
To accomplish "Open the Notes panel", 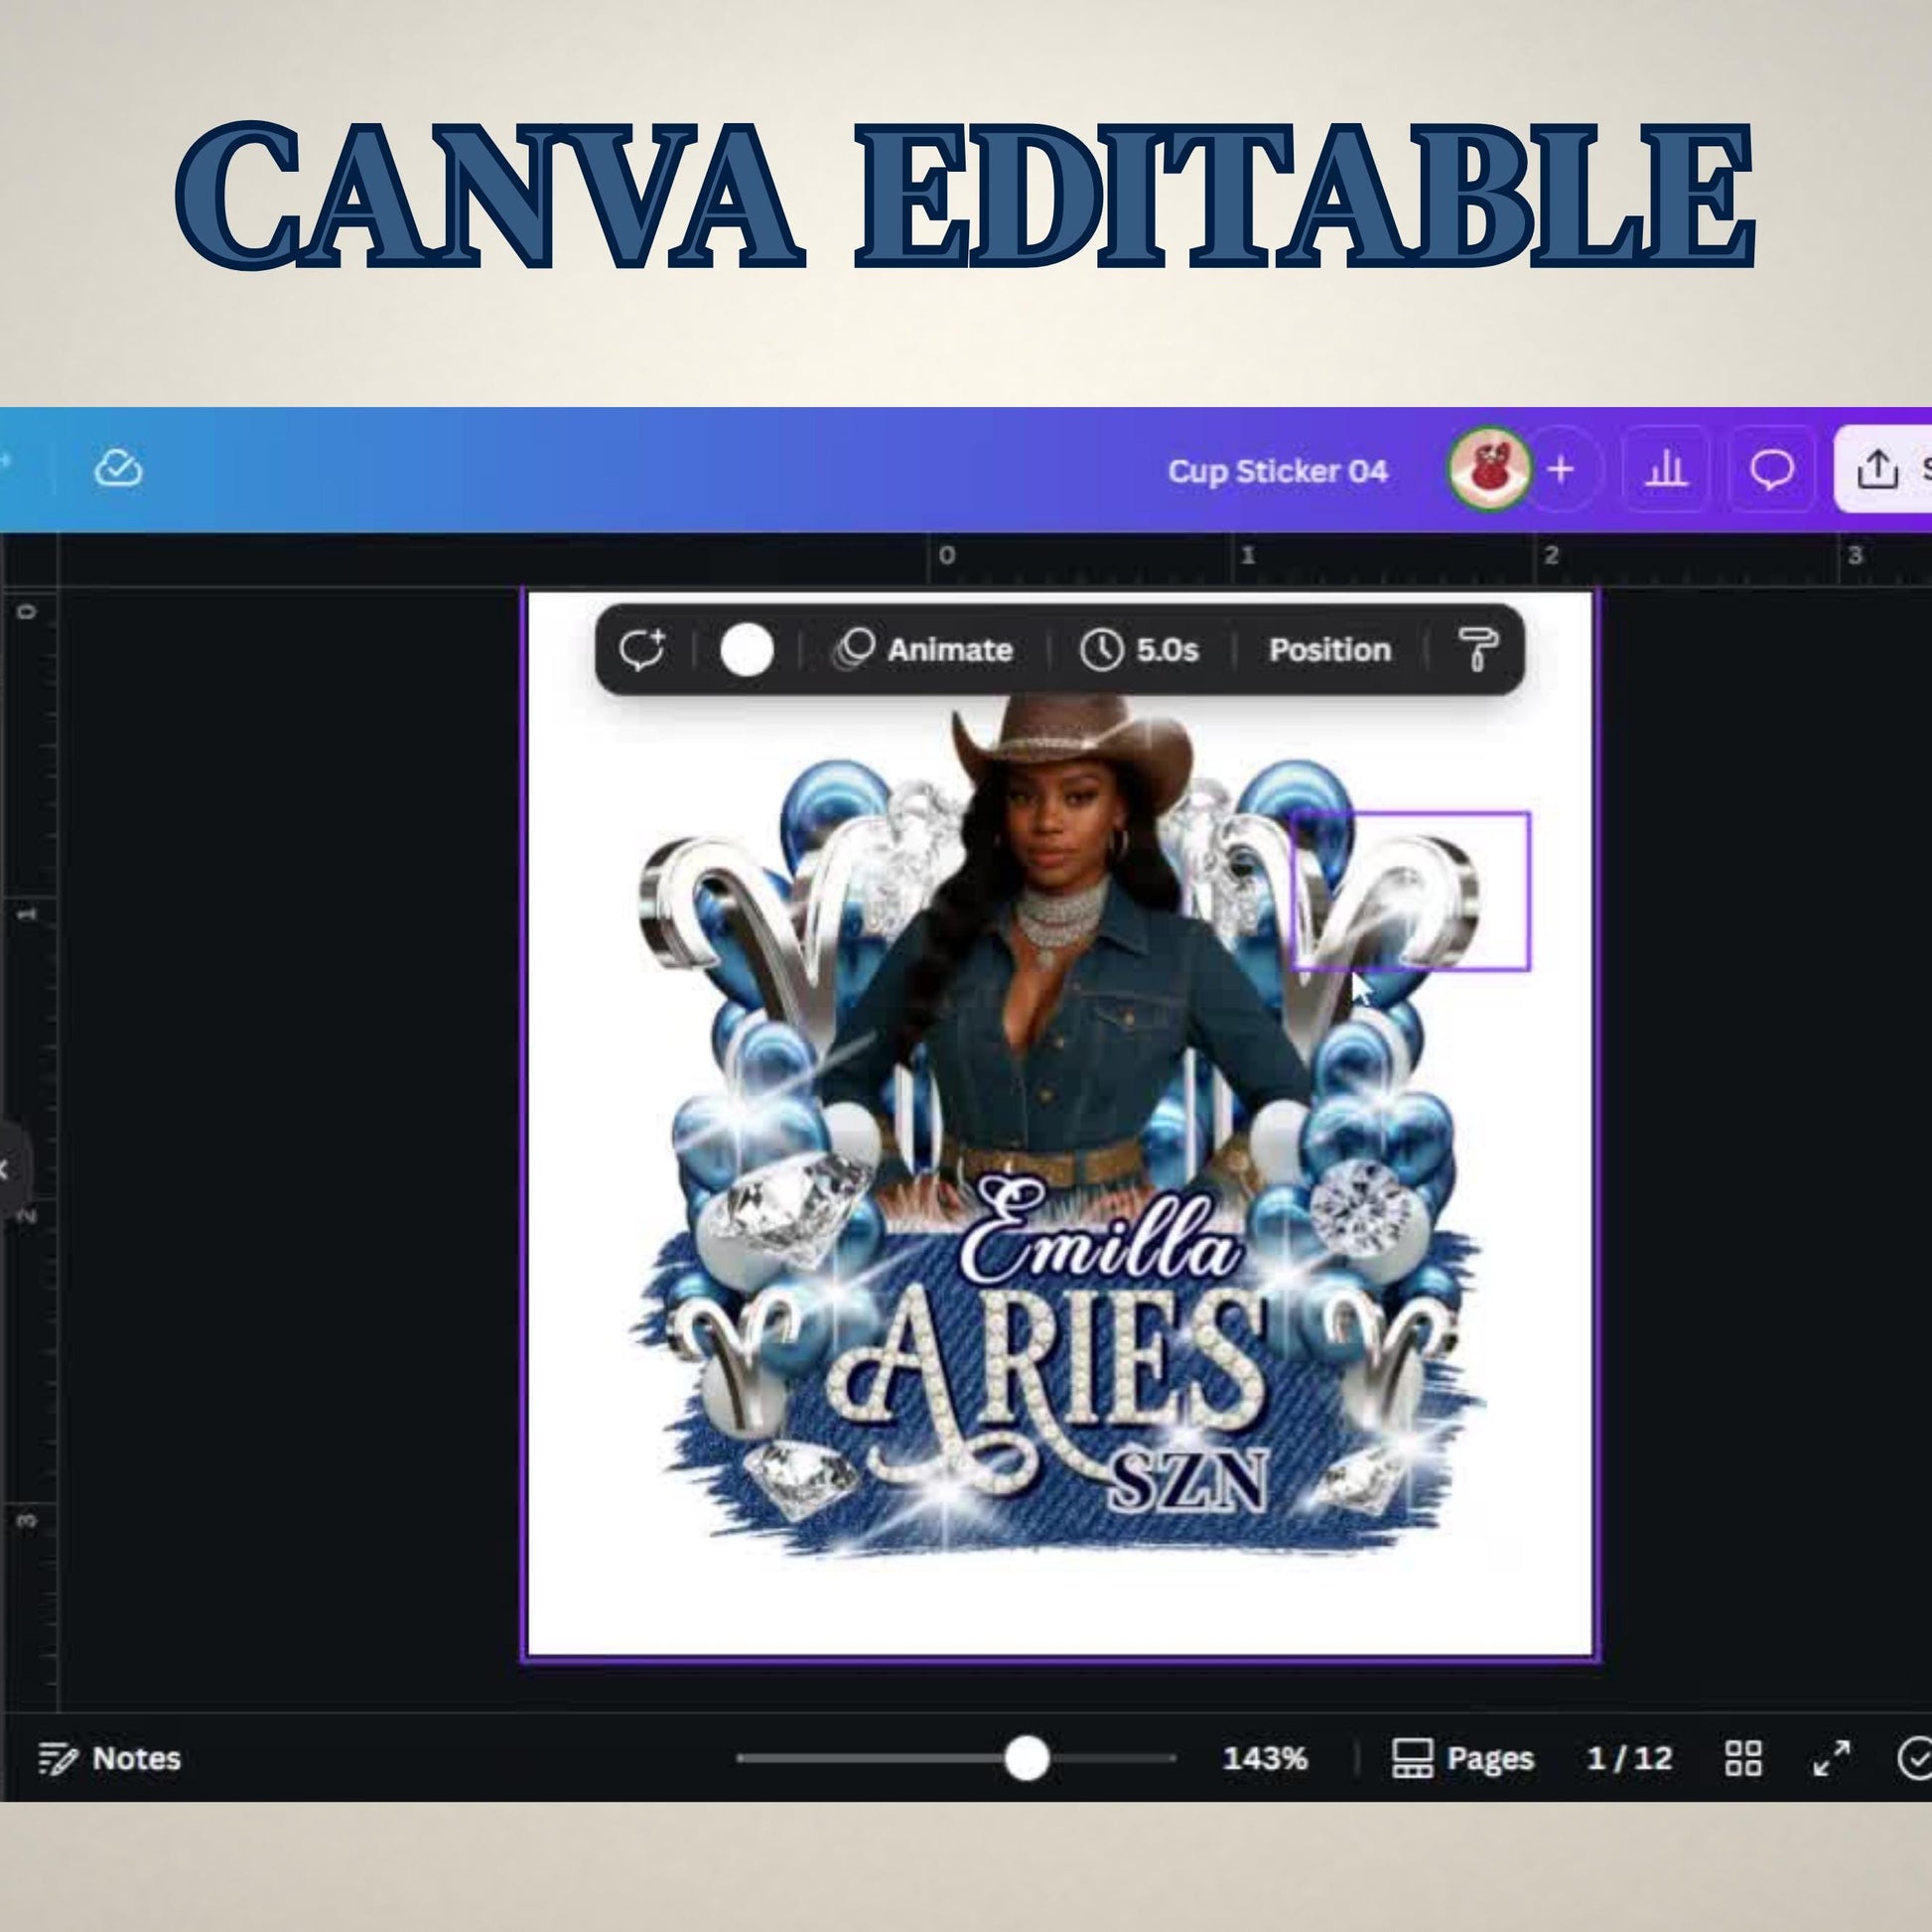I will 110,1758.
